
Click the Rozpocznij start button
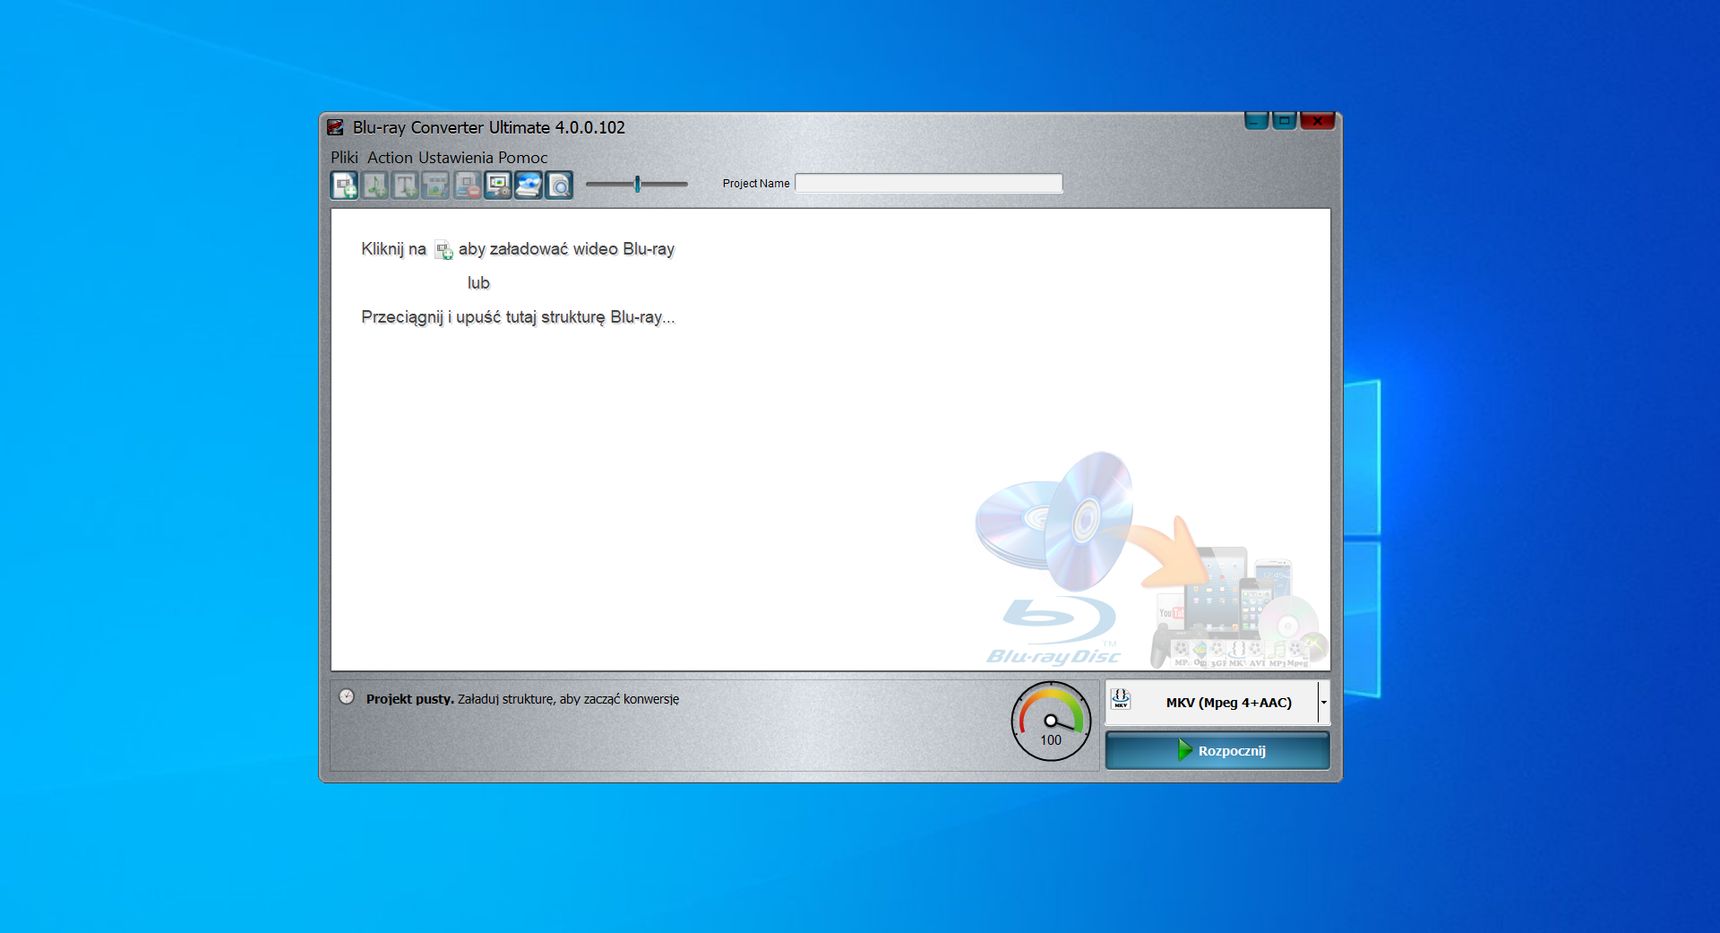(x=1217, y=750)
